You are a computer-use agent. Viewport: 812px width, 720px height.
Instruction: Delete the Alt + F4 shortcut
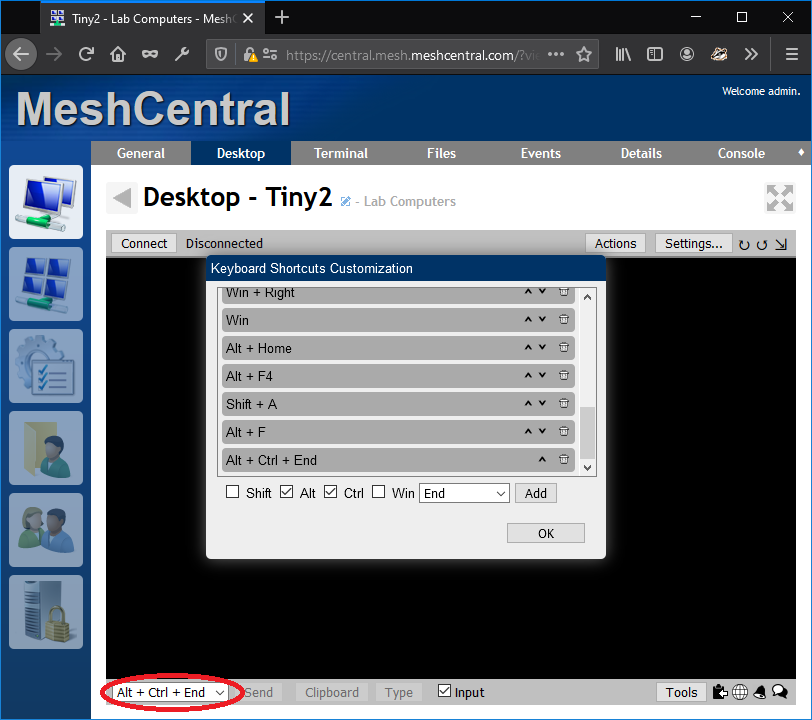pyautogui.click(x=564, y=375)
